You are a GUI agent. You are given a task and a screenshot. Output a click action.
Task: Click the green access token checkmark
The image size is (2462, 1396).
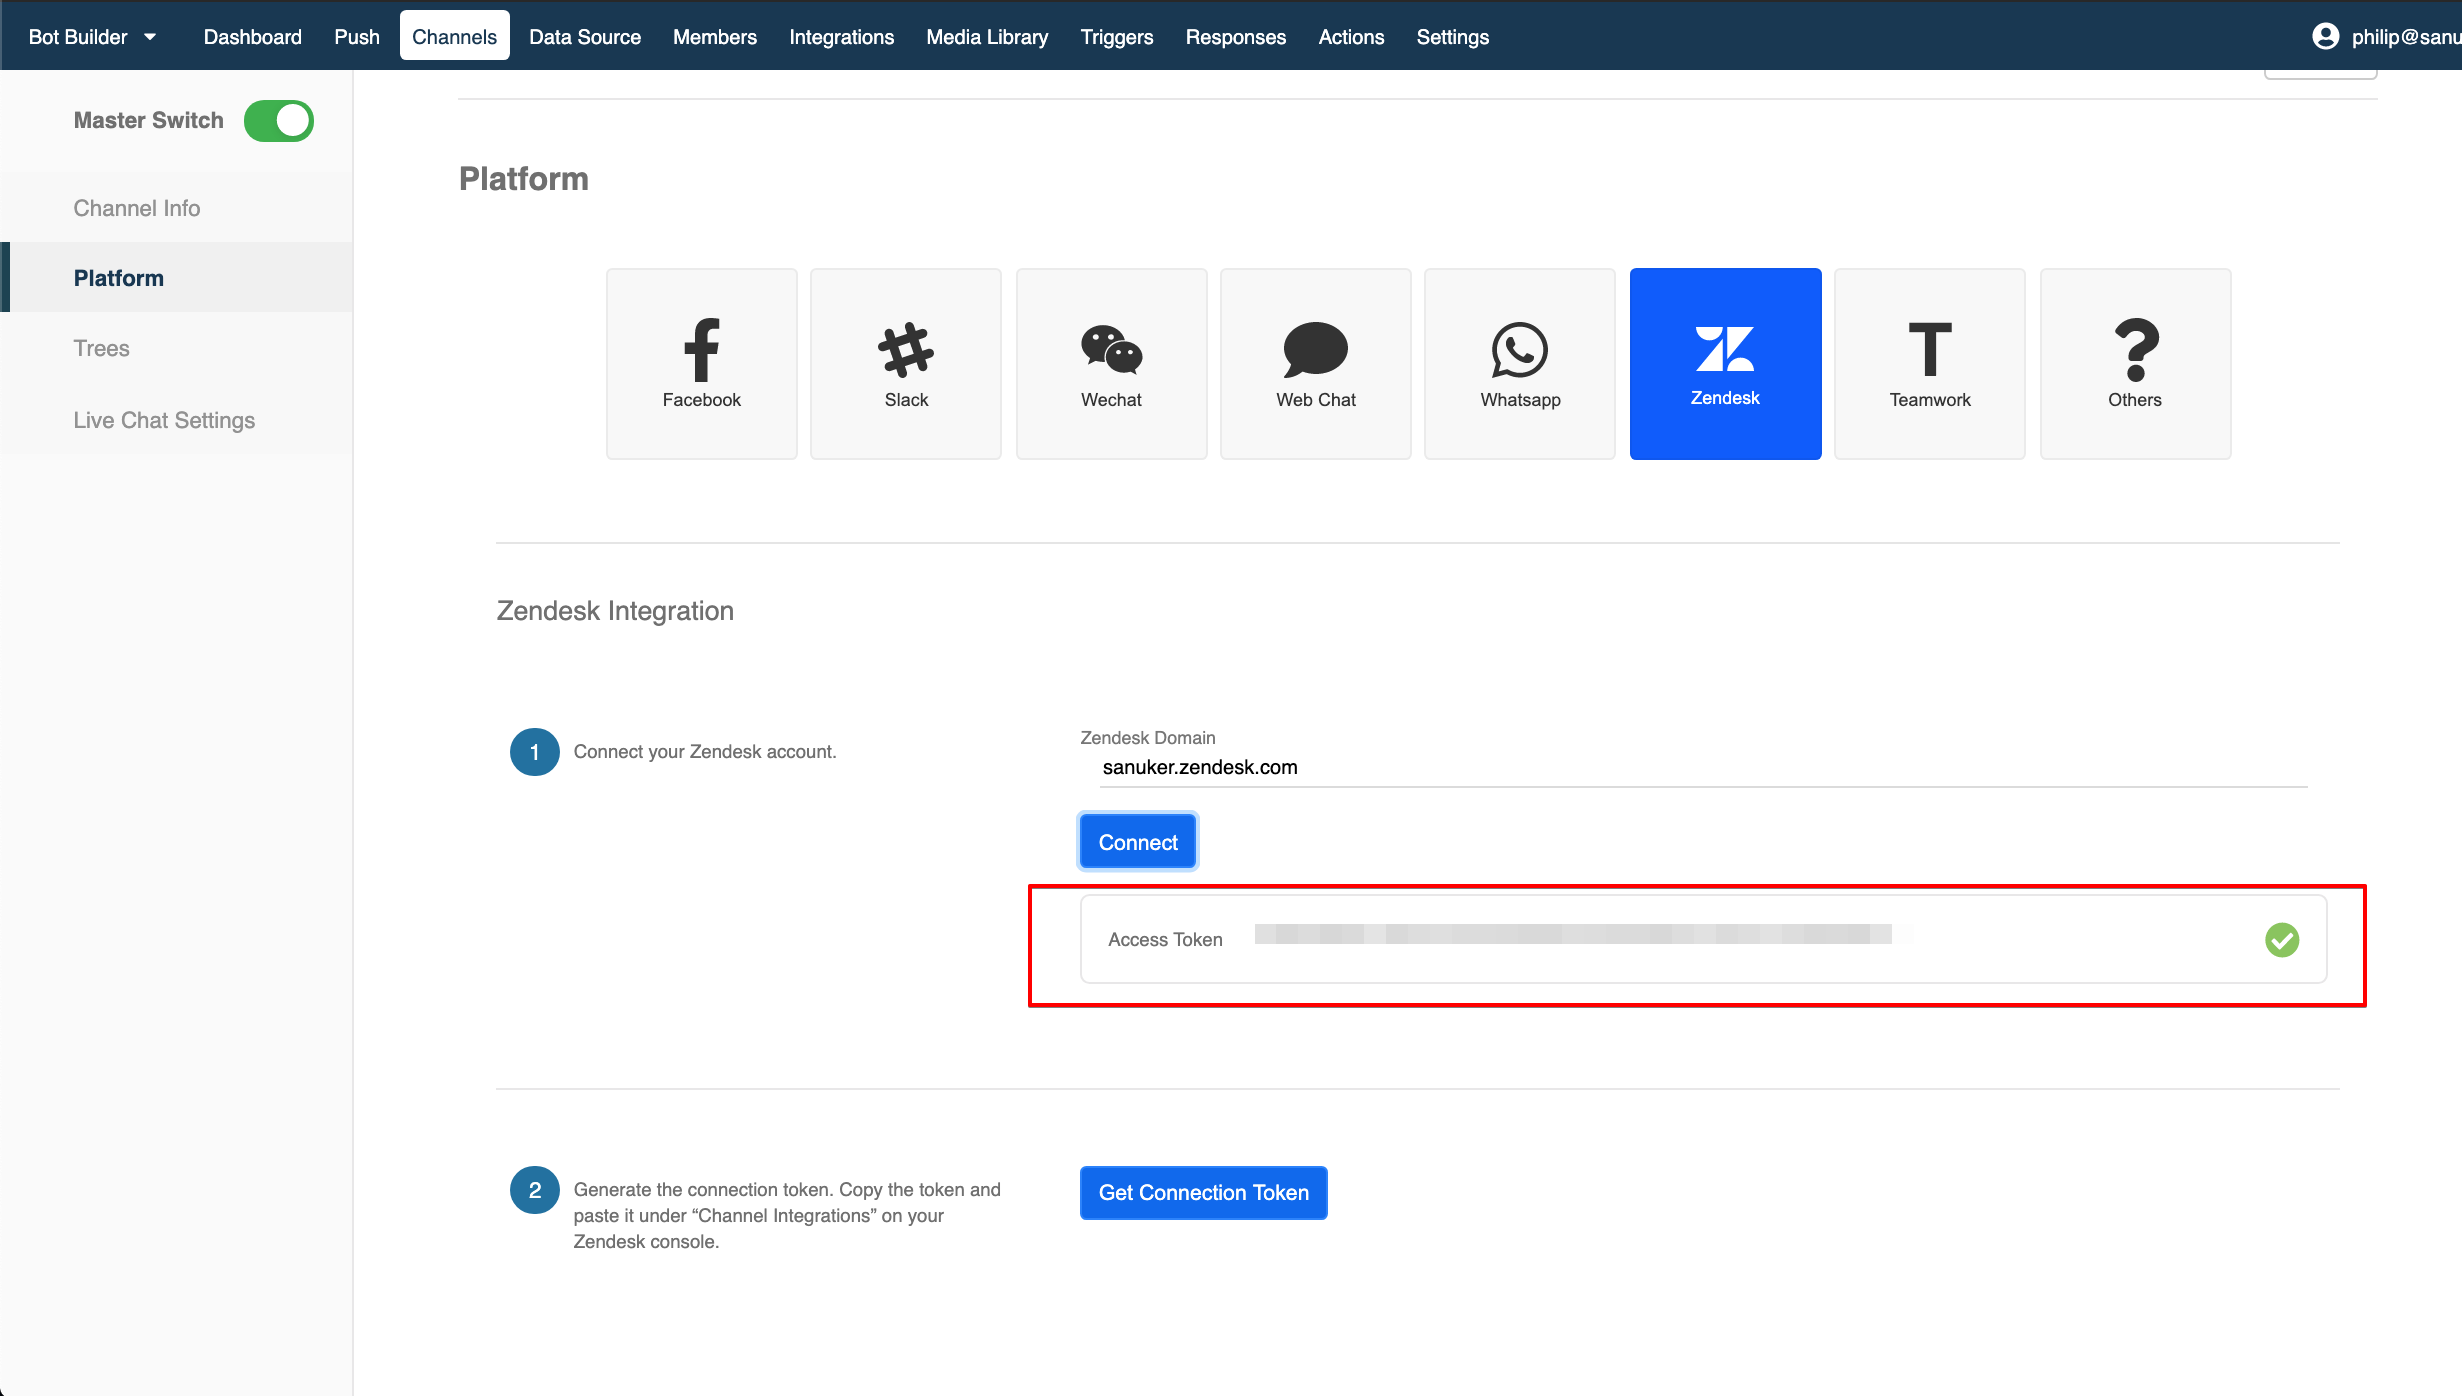2282,939
